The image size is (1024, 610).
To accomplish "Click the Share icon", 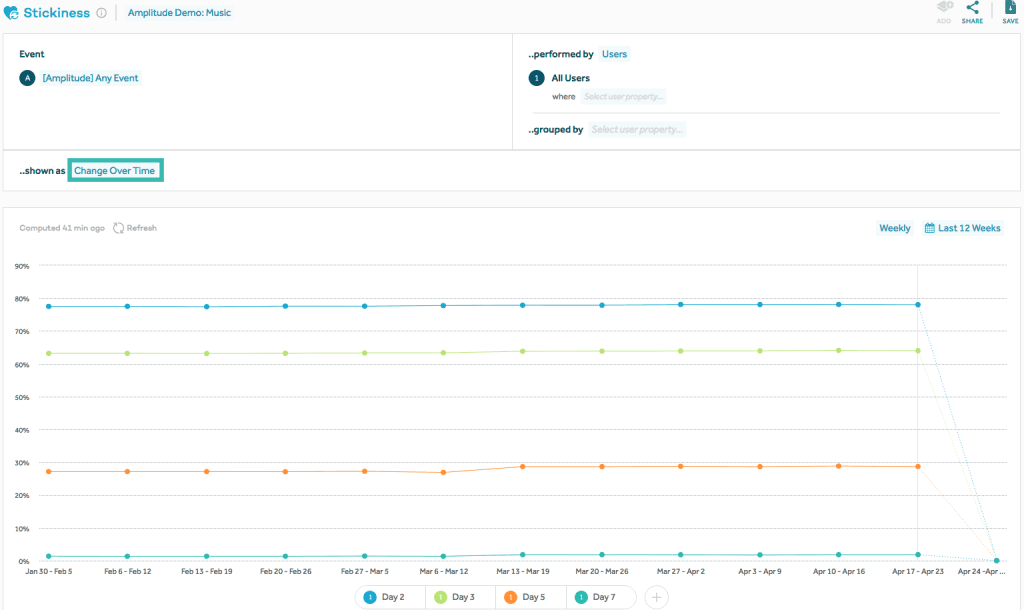I will (972, 8).
